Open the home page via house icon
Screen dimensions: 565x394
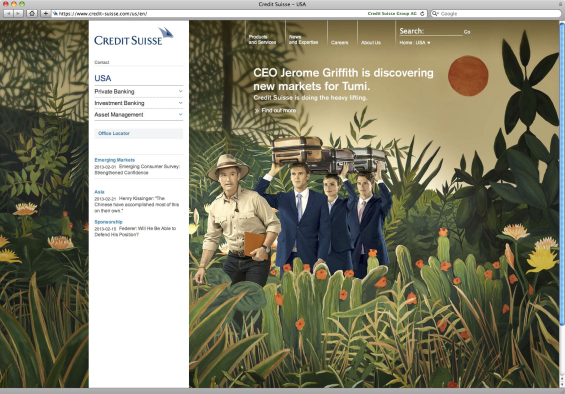tap(32, 13)
